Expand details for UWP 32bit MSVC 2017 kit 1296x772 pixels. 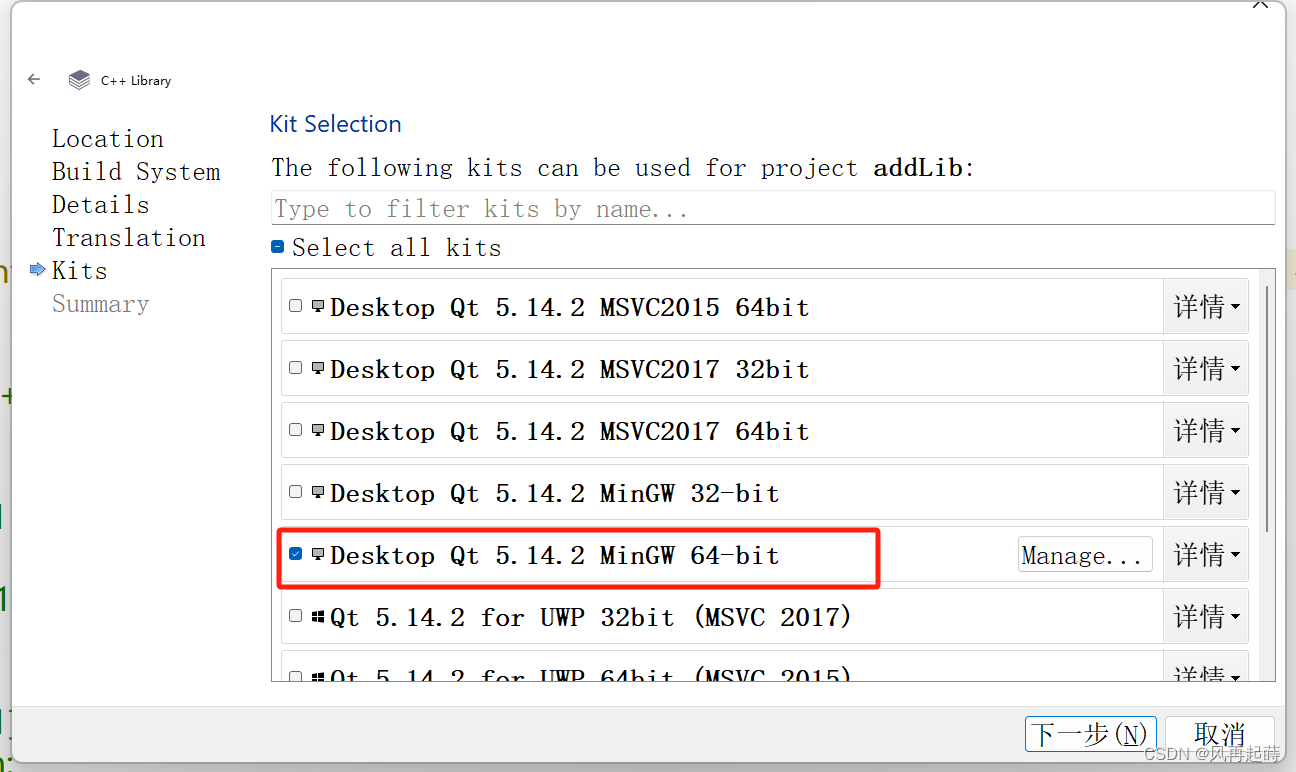1206,617
